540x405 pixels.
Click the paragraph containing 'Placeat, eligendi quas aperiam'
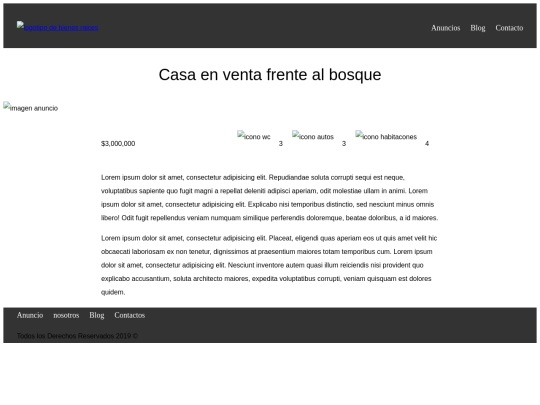click(270, 265)
